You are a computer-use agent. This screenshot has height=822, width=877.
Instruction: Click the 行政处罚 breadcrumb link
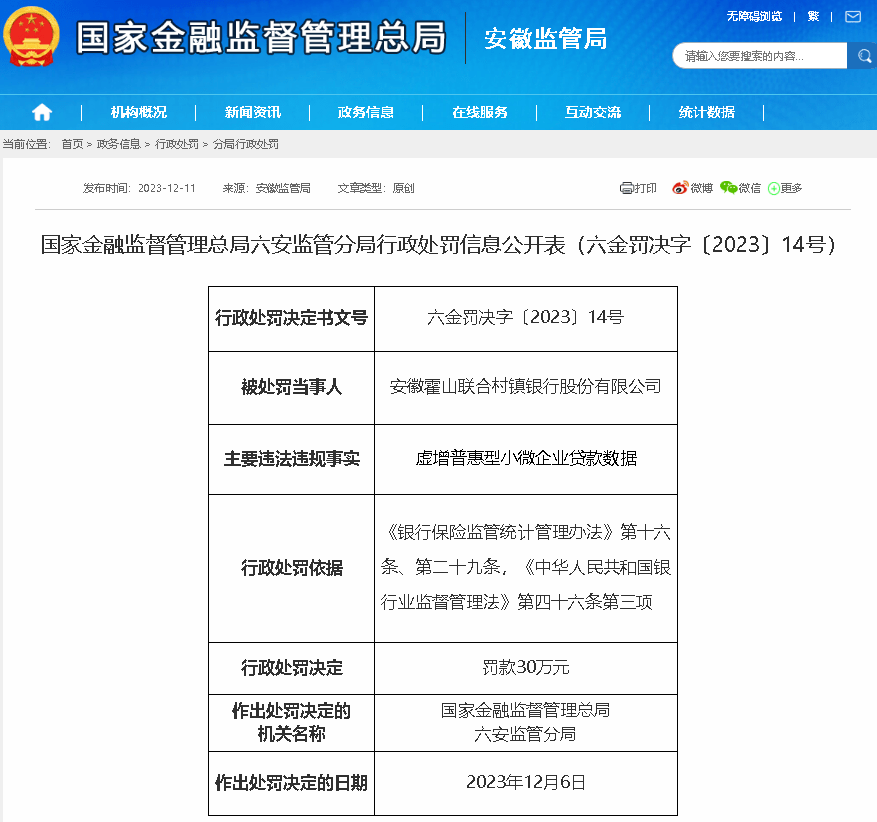tap(177, 144)
